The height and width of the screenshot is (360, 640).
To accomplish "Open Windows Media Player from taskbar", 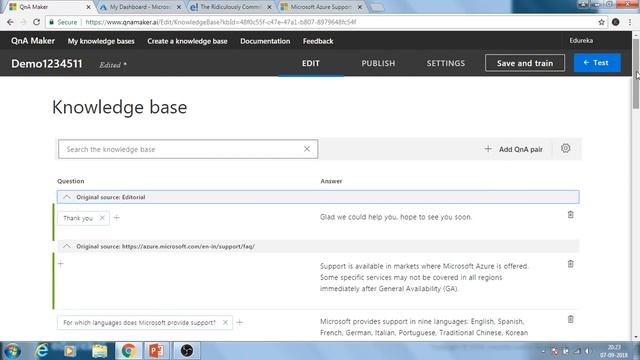I will coord(69,351).
